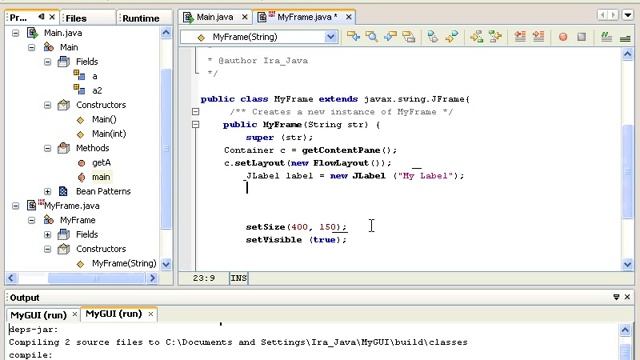640x360 pixels.
Task: Select the Main(int) constructor in tree
Action: 109,133
